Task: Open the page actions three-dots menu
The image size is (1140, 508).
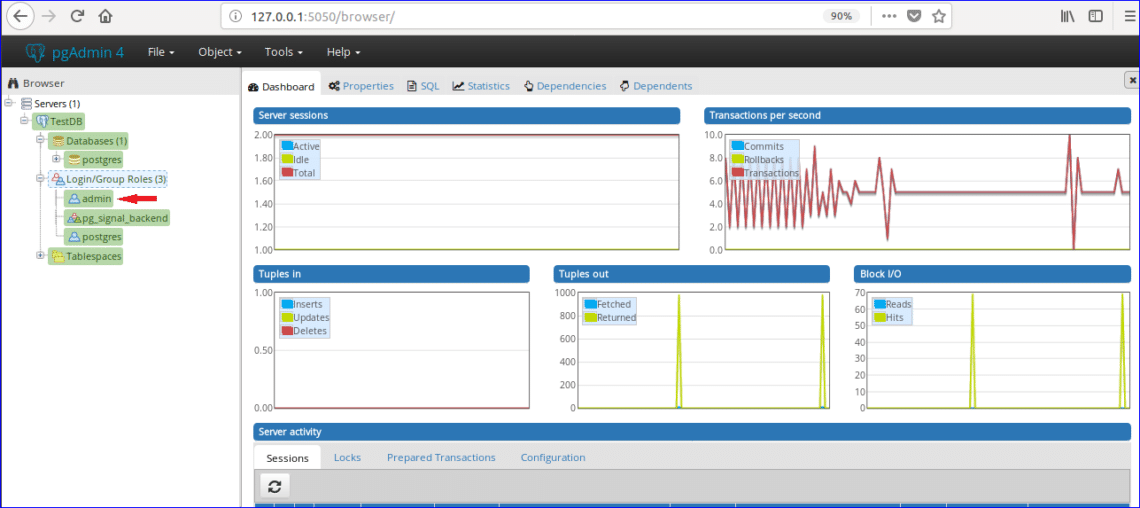Action: pyautogui.click(x=889, y=16)
